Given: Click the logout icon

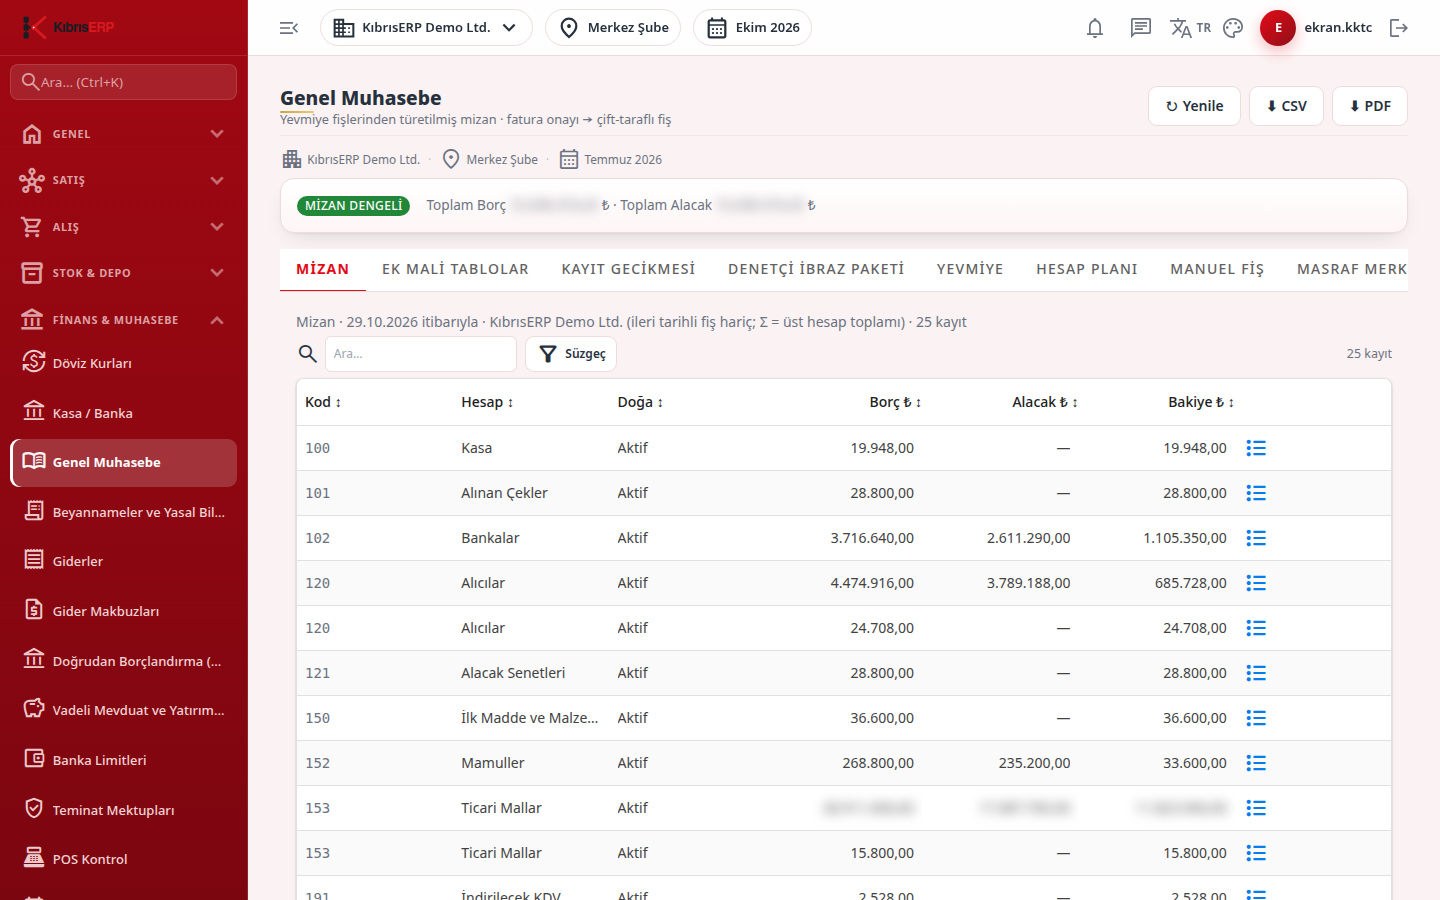Looking at the screenshot, I should click(1399, 28).
